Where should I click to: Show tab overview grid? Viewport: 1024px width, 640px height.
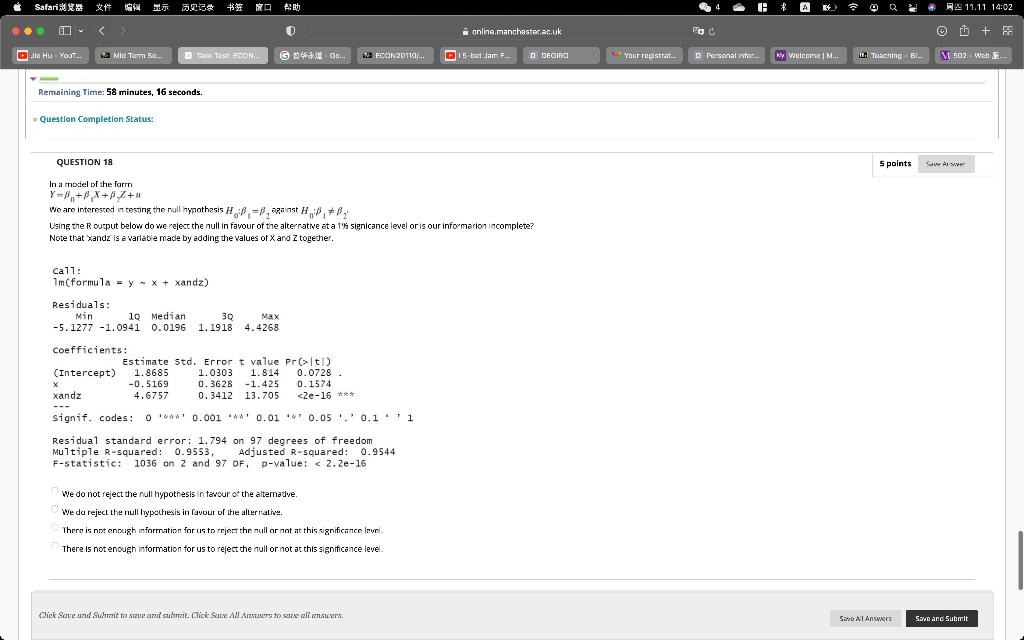(1008, 31)
